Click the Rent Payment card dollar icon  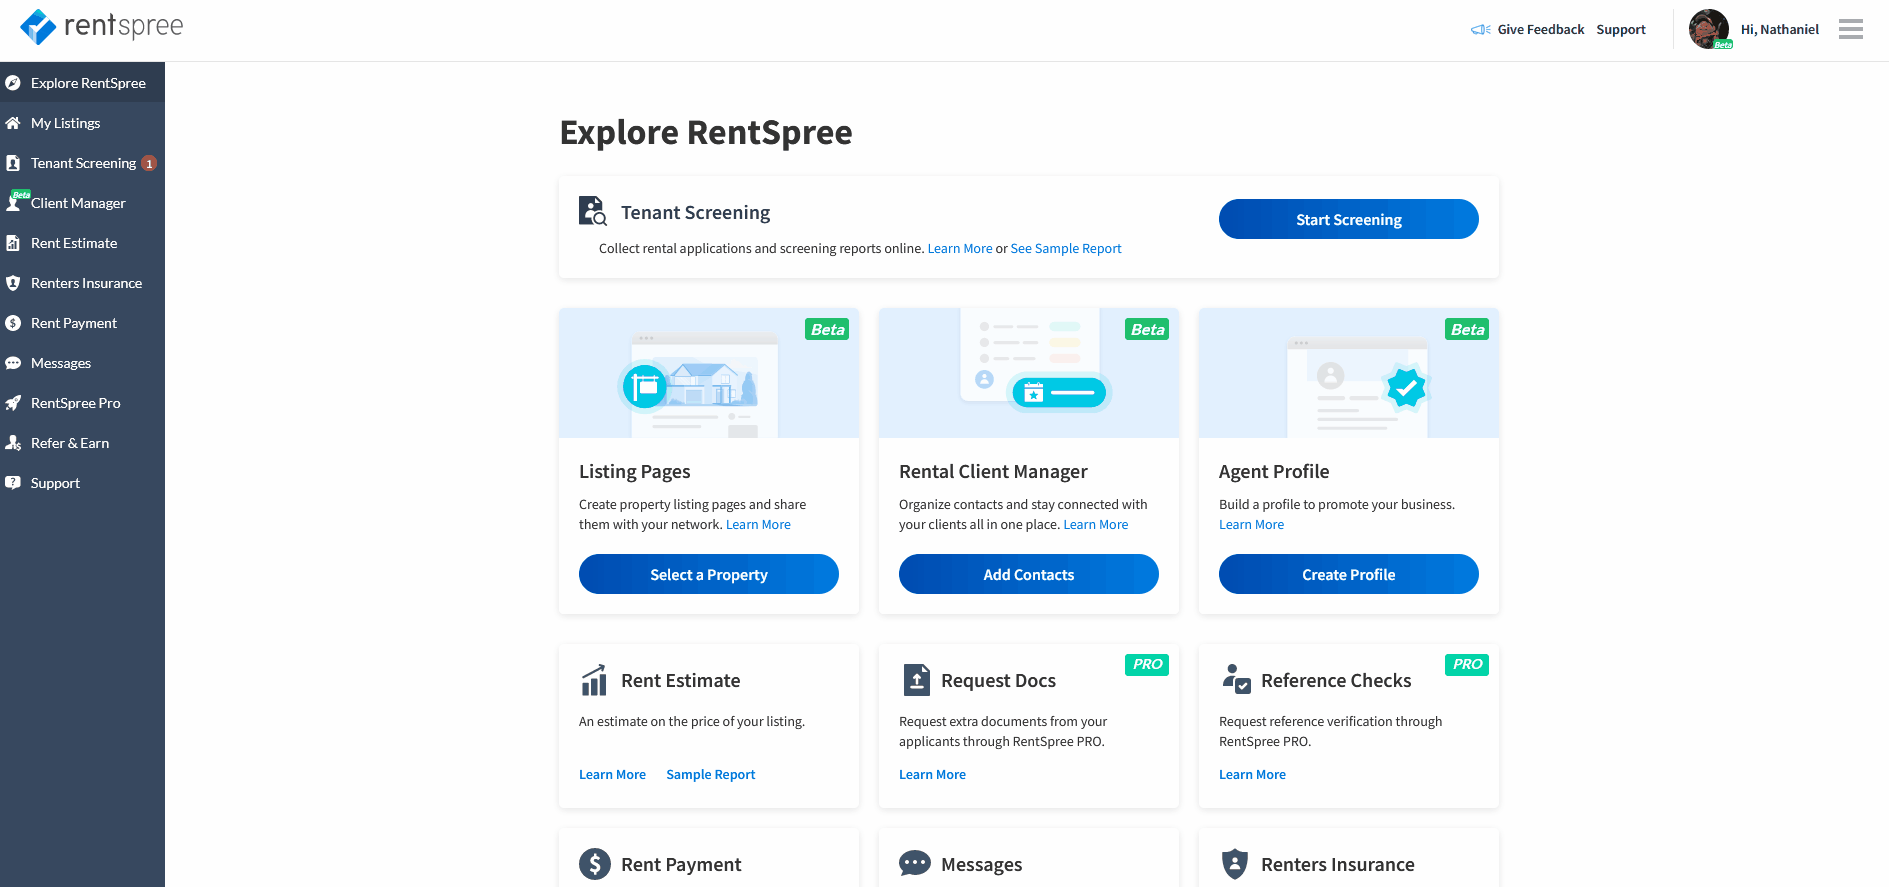595,864
